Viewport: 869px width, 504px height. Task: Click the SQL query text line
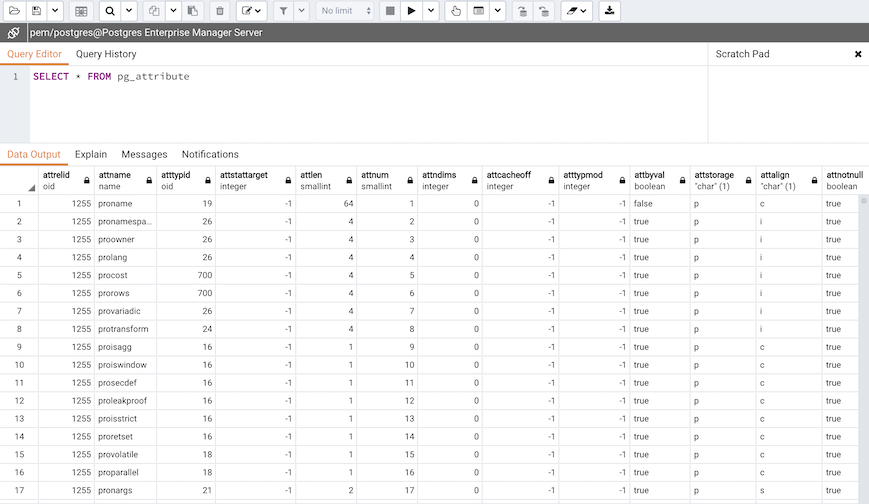pyautogui.click(x=111, y=77)
